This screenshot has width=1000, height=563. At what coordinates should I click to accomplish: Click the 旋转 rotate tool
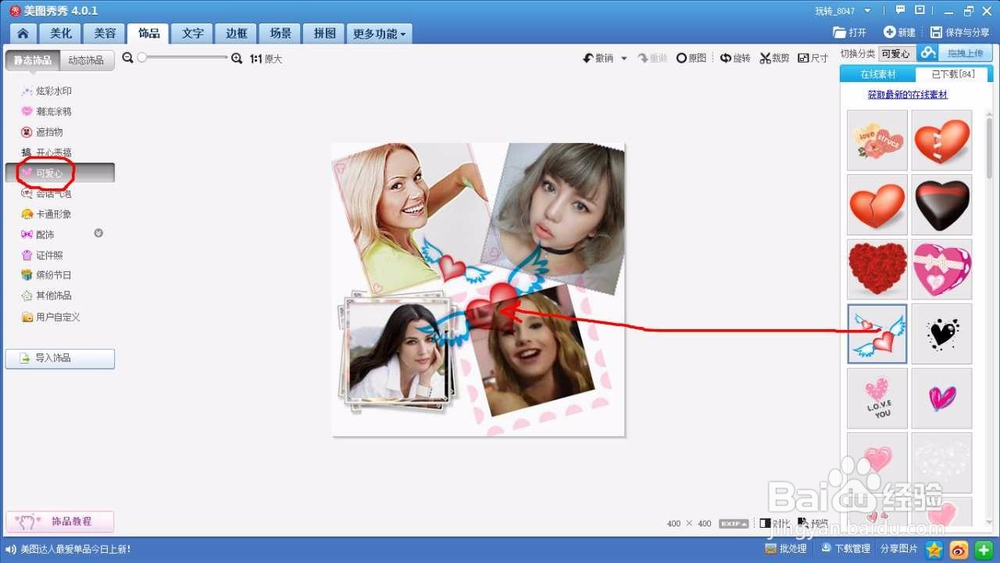[735, 58]
